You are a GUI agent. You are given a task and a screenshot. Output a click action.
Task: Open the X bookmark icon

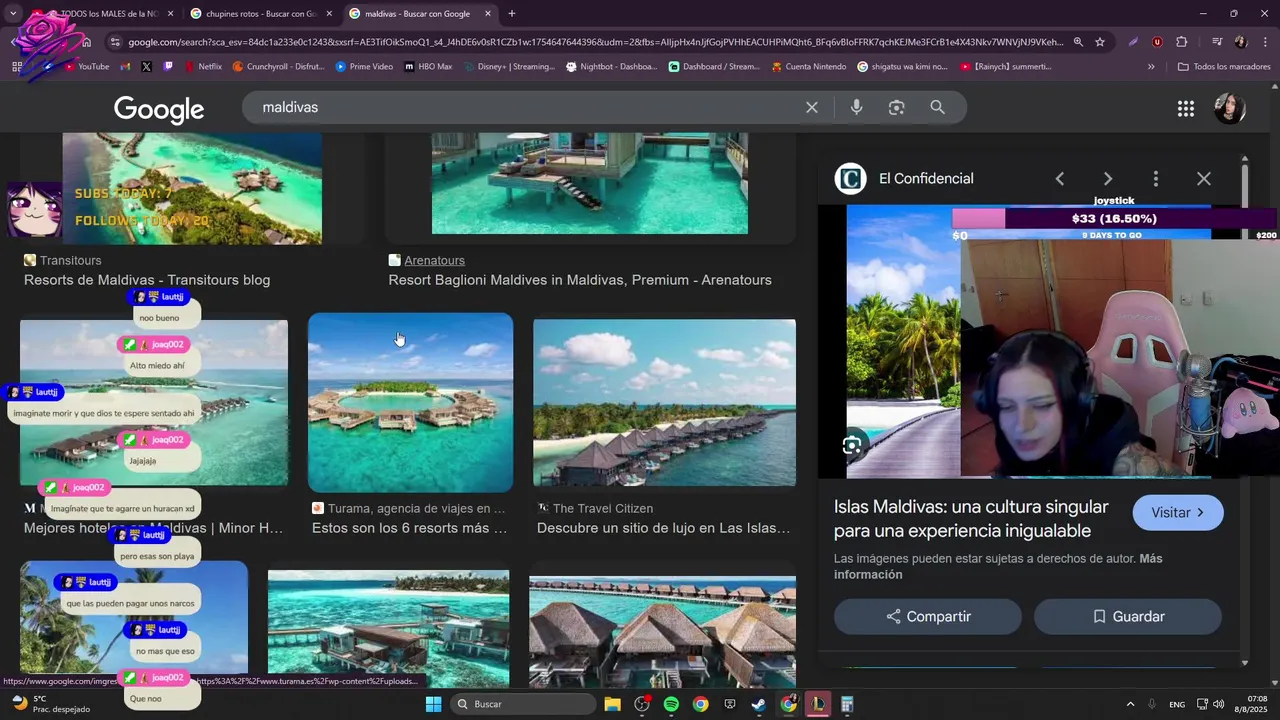(x=146, y=67)
